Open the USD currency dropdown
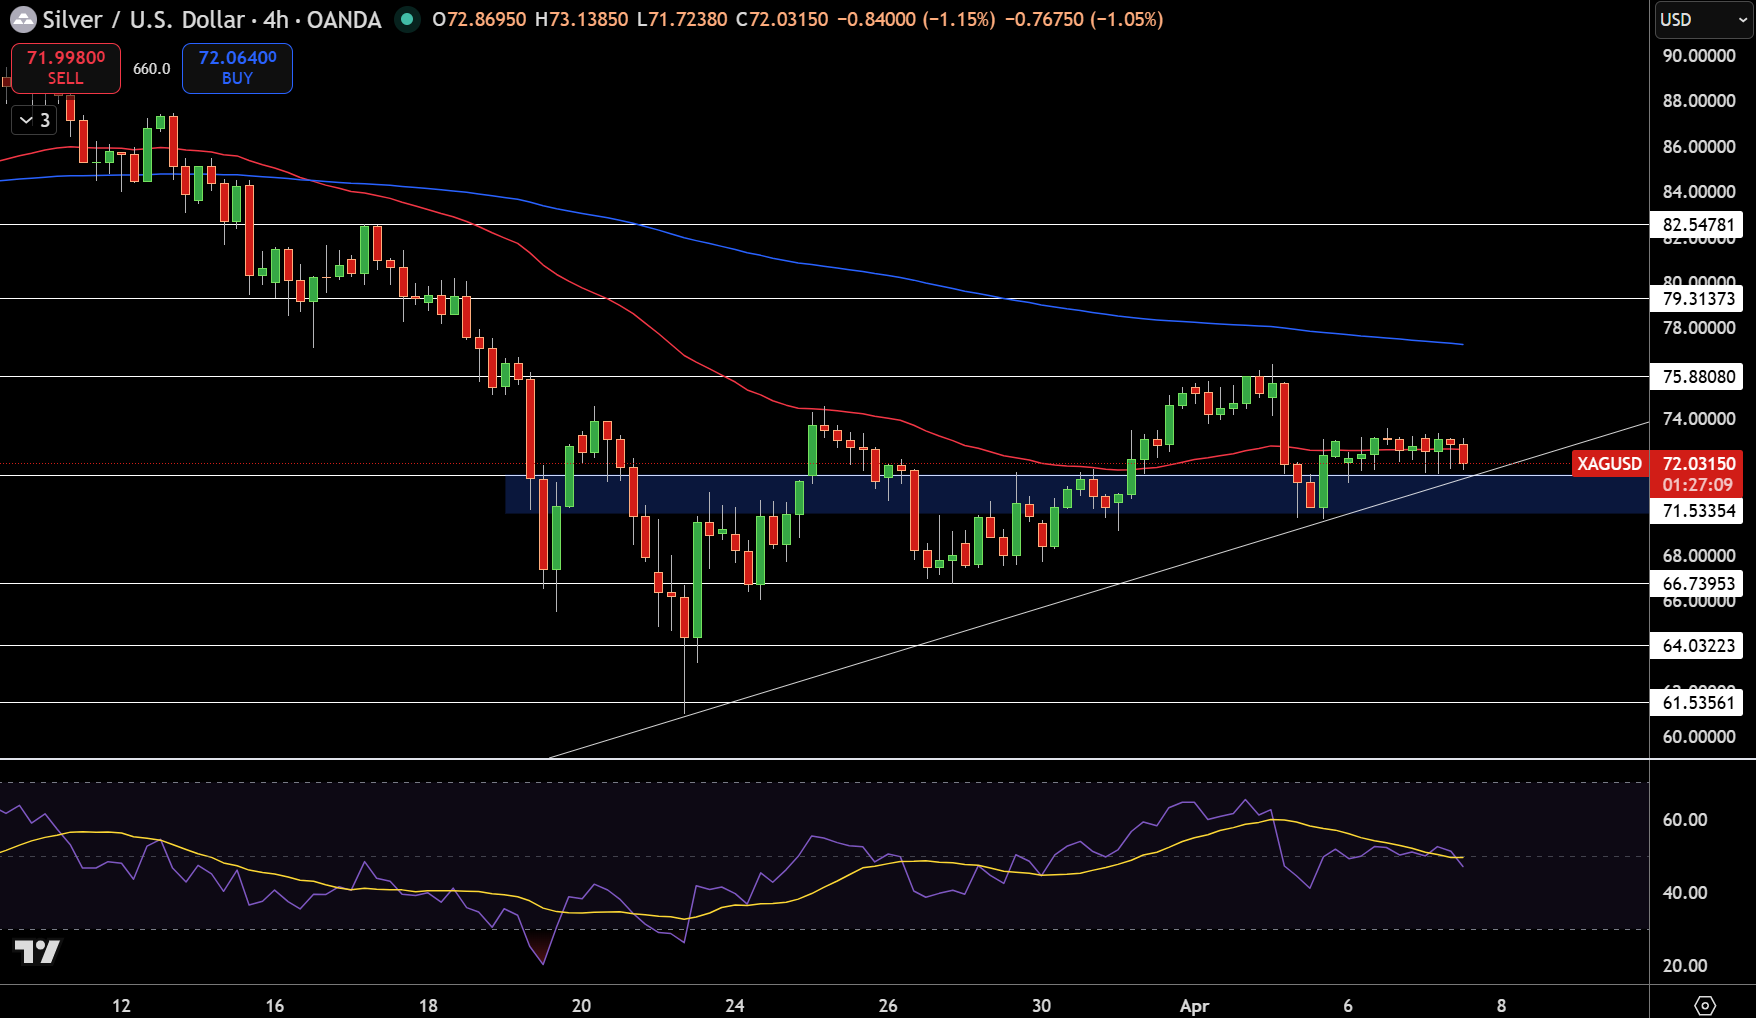The height and width of the screenshot is (1018, 1756). pyautogui.click(x=1704, y=20)
